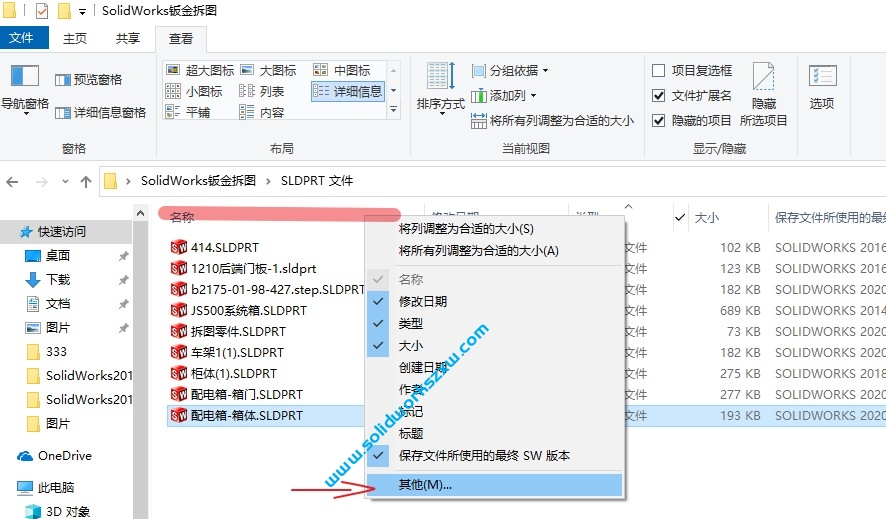Select the 查看 (View) ribbon tab
This screenshot has width=886, height=519.
pyautogui.click(x=181, y=39)
